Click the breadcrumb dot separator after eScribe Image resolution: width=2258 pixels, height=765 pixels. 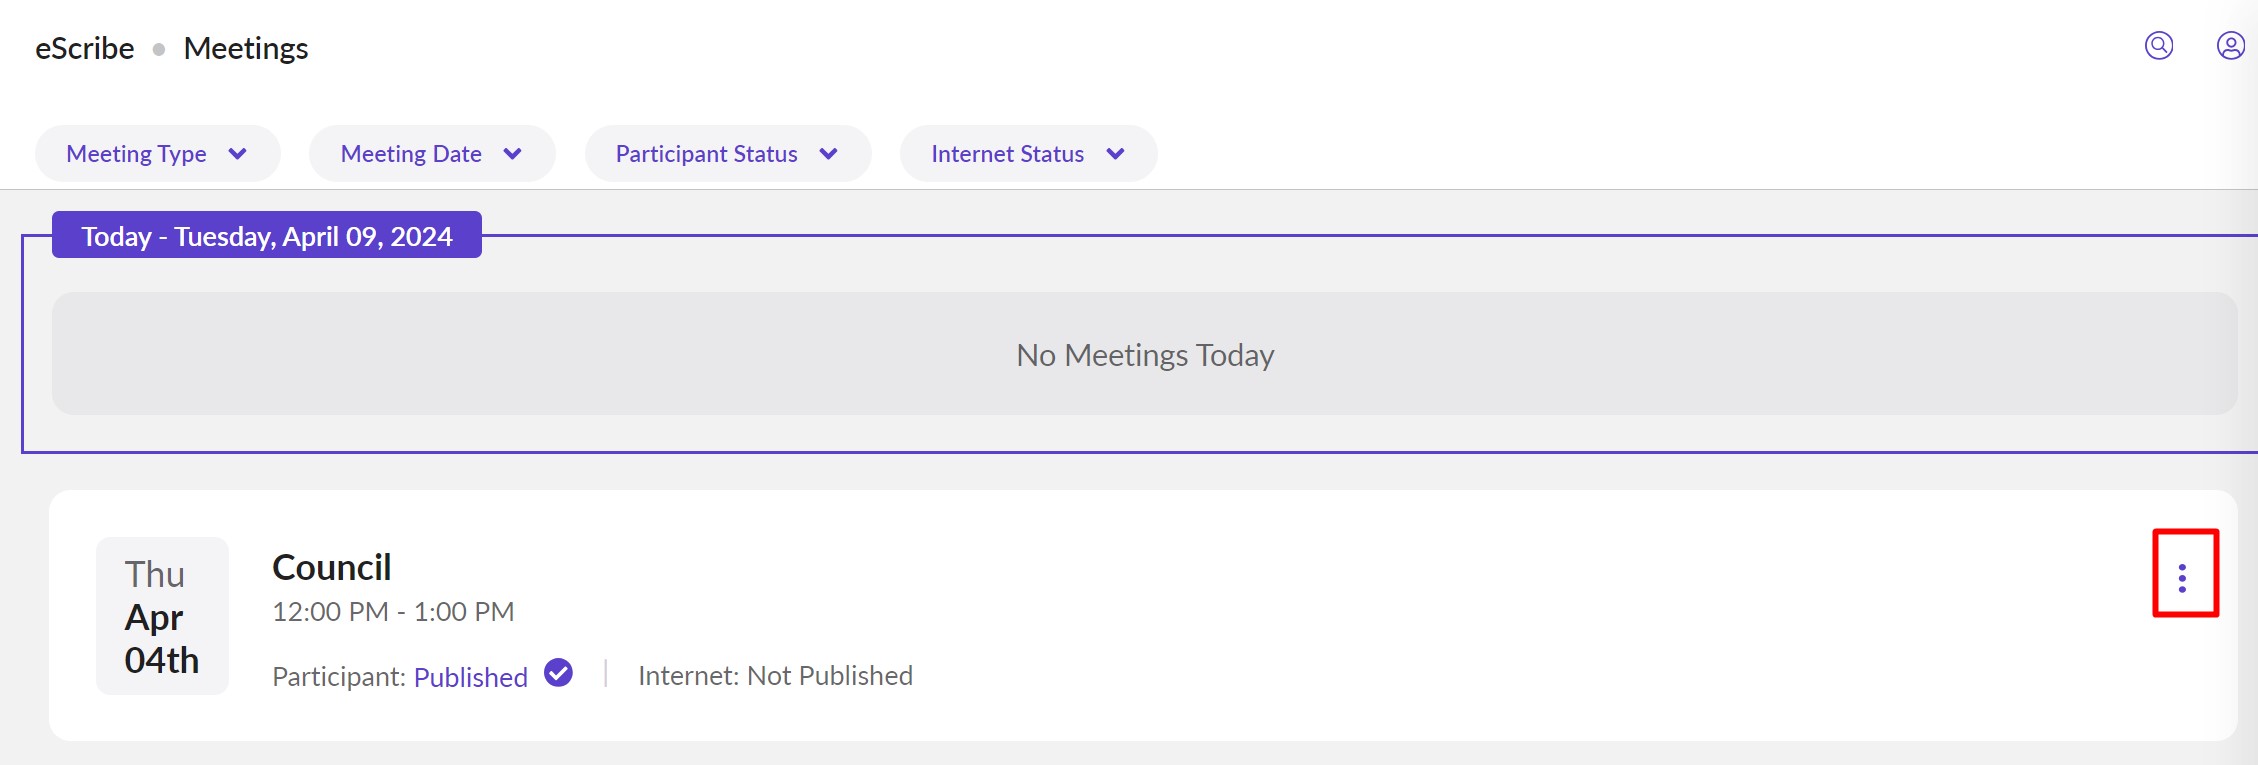coord(159,49)
